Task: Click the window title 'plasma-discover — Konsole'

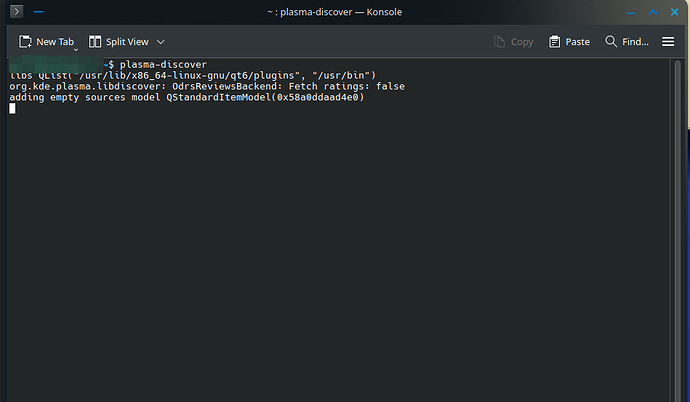Action: point(334,12)
